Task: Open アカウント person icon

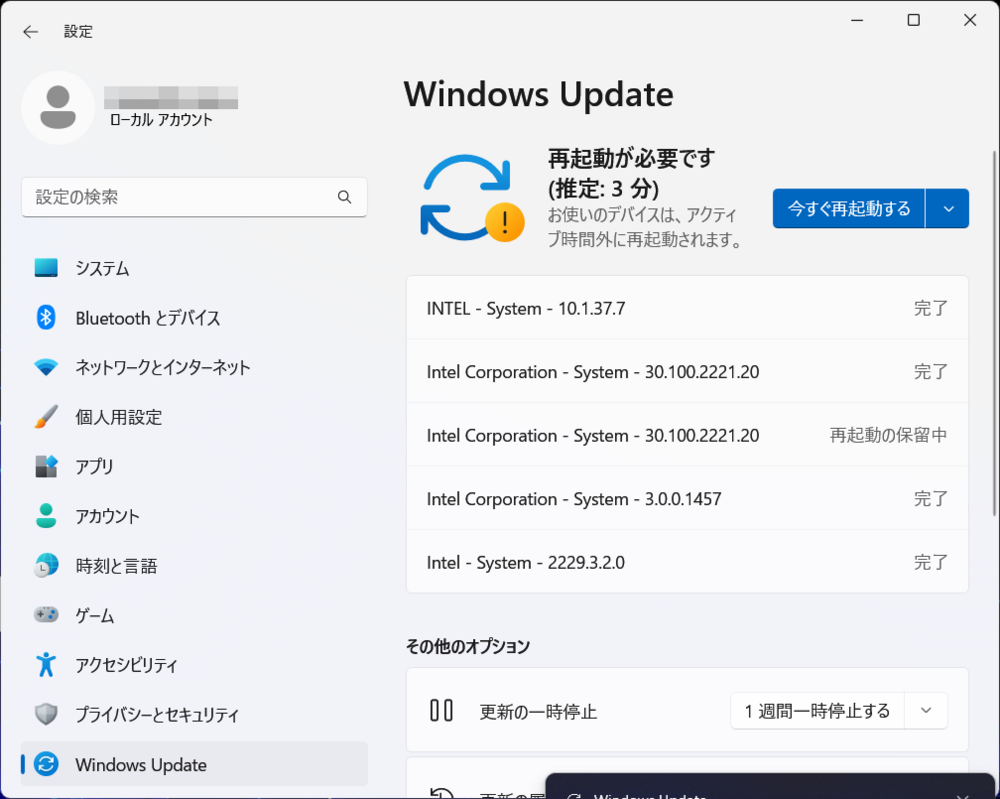Action: tap(46, 516)
